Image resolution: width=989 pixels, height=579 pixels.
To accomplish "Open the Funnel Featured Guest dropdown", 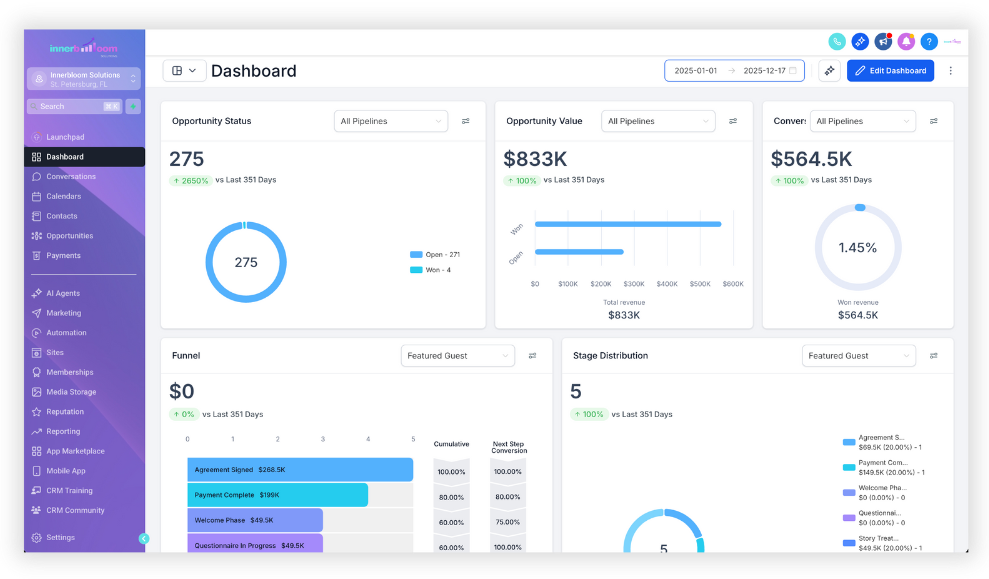I will click(x=458, y=356).
